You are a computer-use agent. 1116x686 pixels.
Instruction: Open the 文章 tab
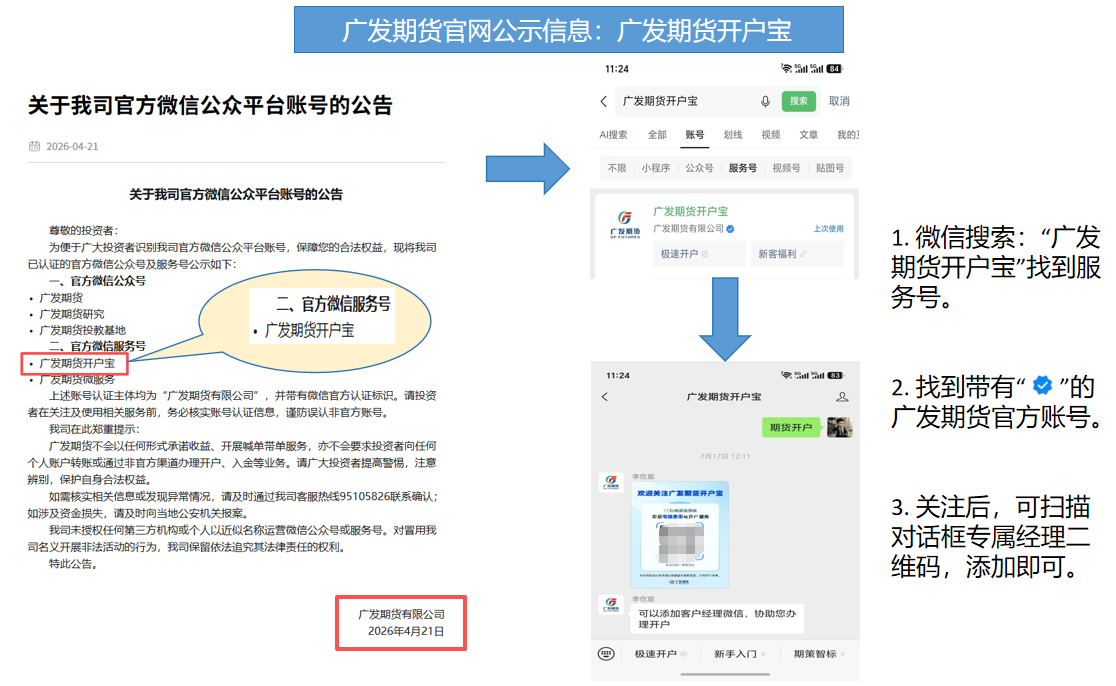tap(809, 134)
